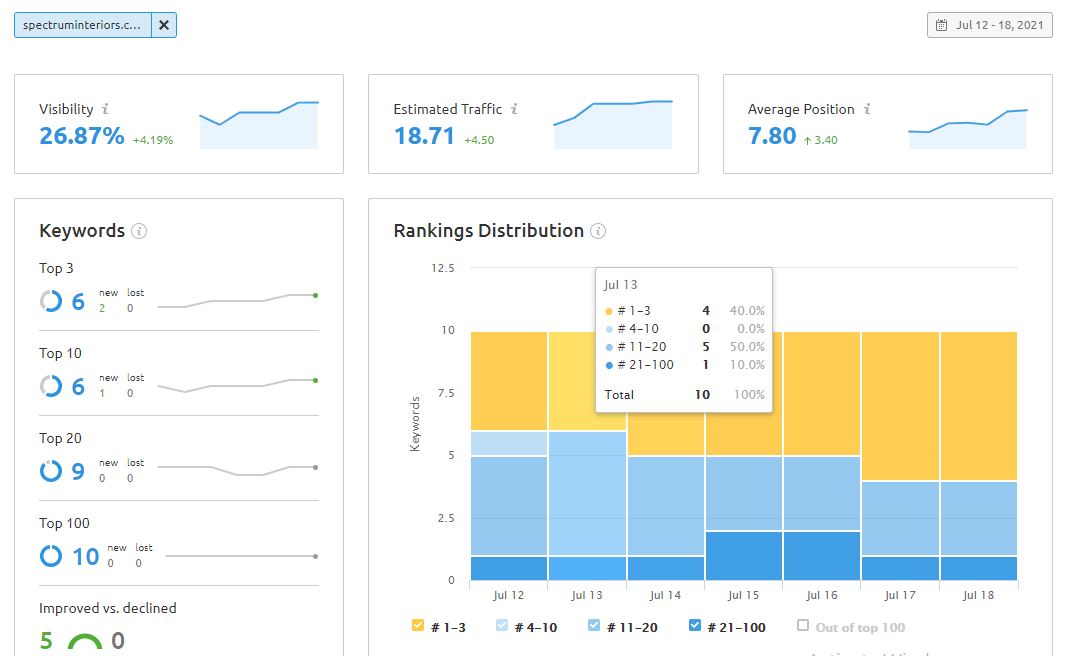Viewport: 1070px width, 656px height.
Task: Click the Top 20 donut chart icon
Action: pos(50,470)
